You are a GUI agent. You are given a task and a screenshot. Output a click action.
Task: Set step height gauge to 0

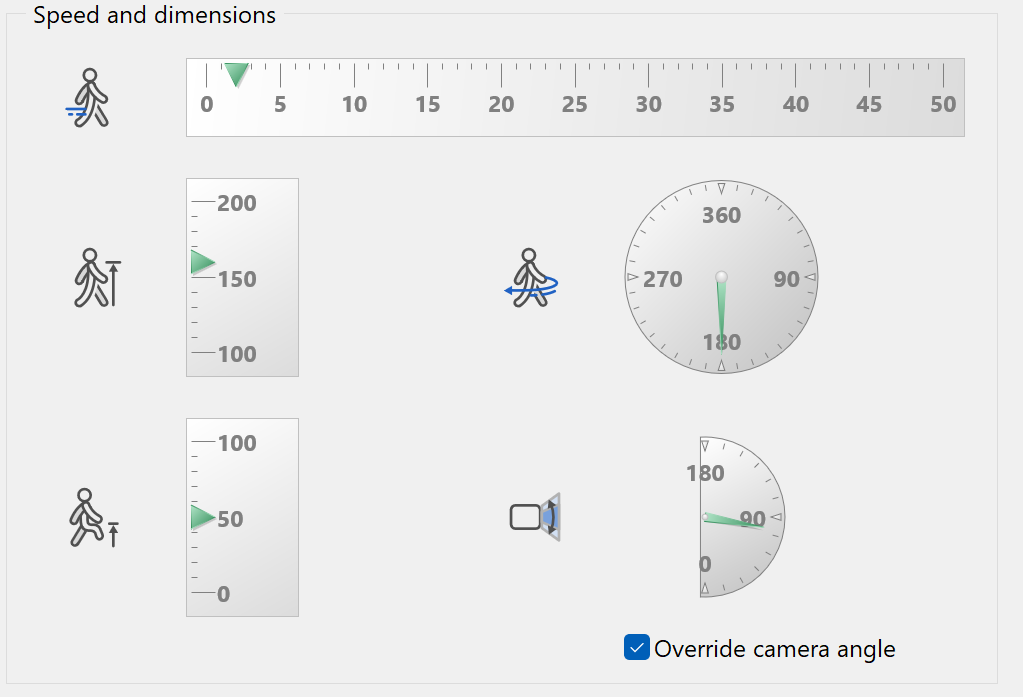point(203,593)
